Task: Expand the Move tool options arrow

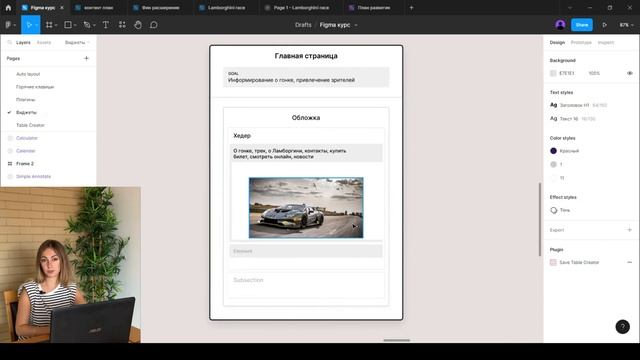Action: 36,25
